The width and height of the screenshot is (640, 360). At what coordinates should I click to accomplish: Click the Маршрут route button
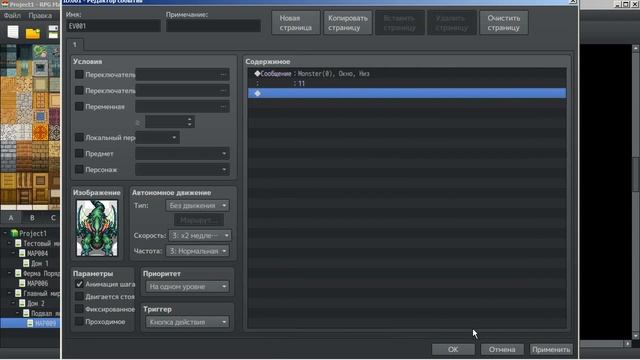pyautogui.click(x=199, y=220)
